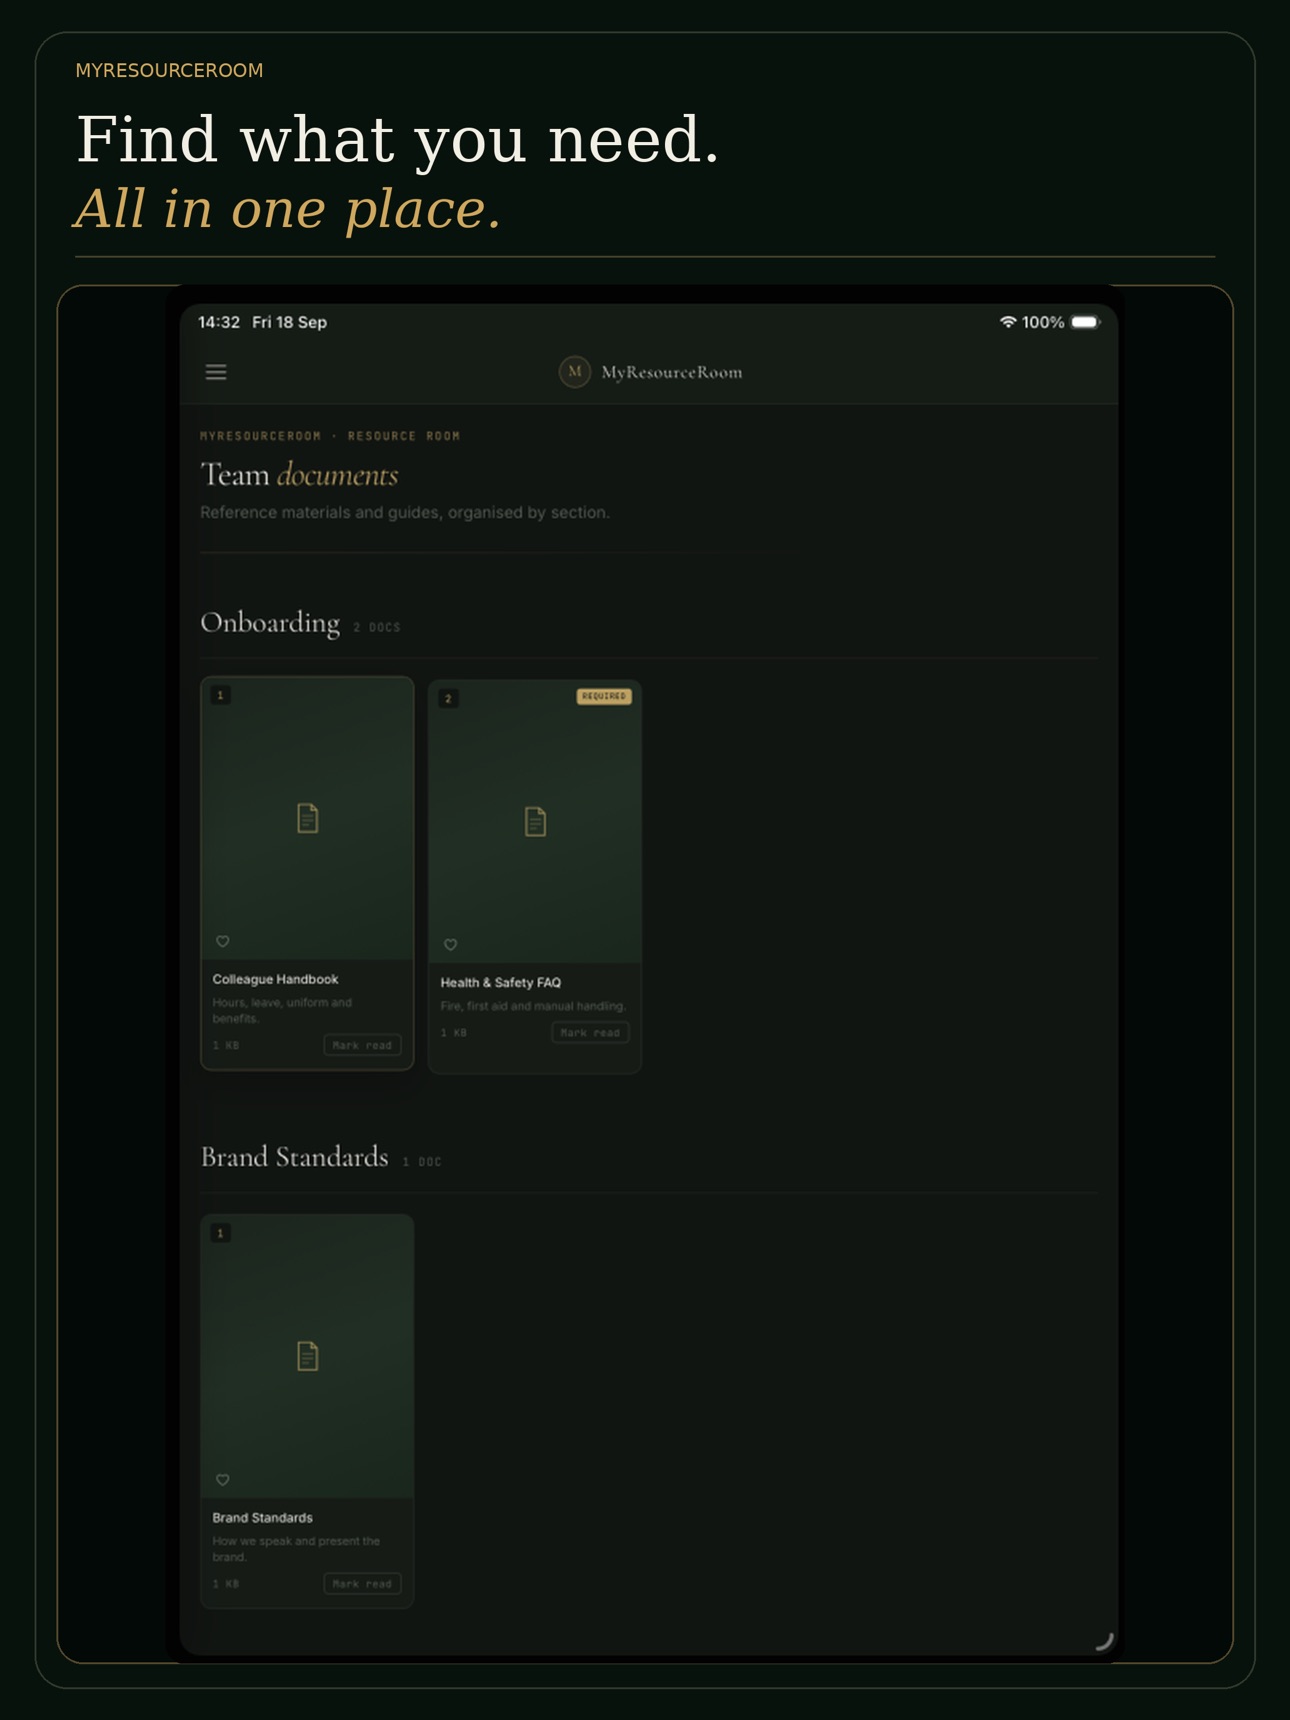Click the 14:32 clock in status bar
1290x1720 pixels.
tap(219, 322)
